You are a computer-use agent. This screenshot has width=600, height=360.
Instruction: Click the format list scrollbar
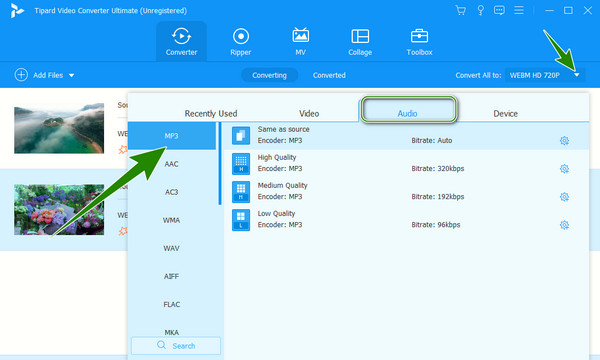pos(220,164)
